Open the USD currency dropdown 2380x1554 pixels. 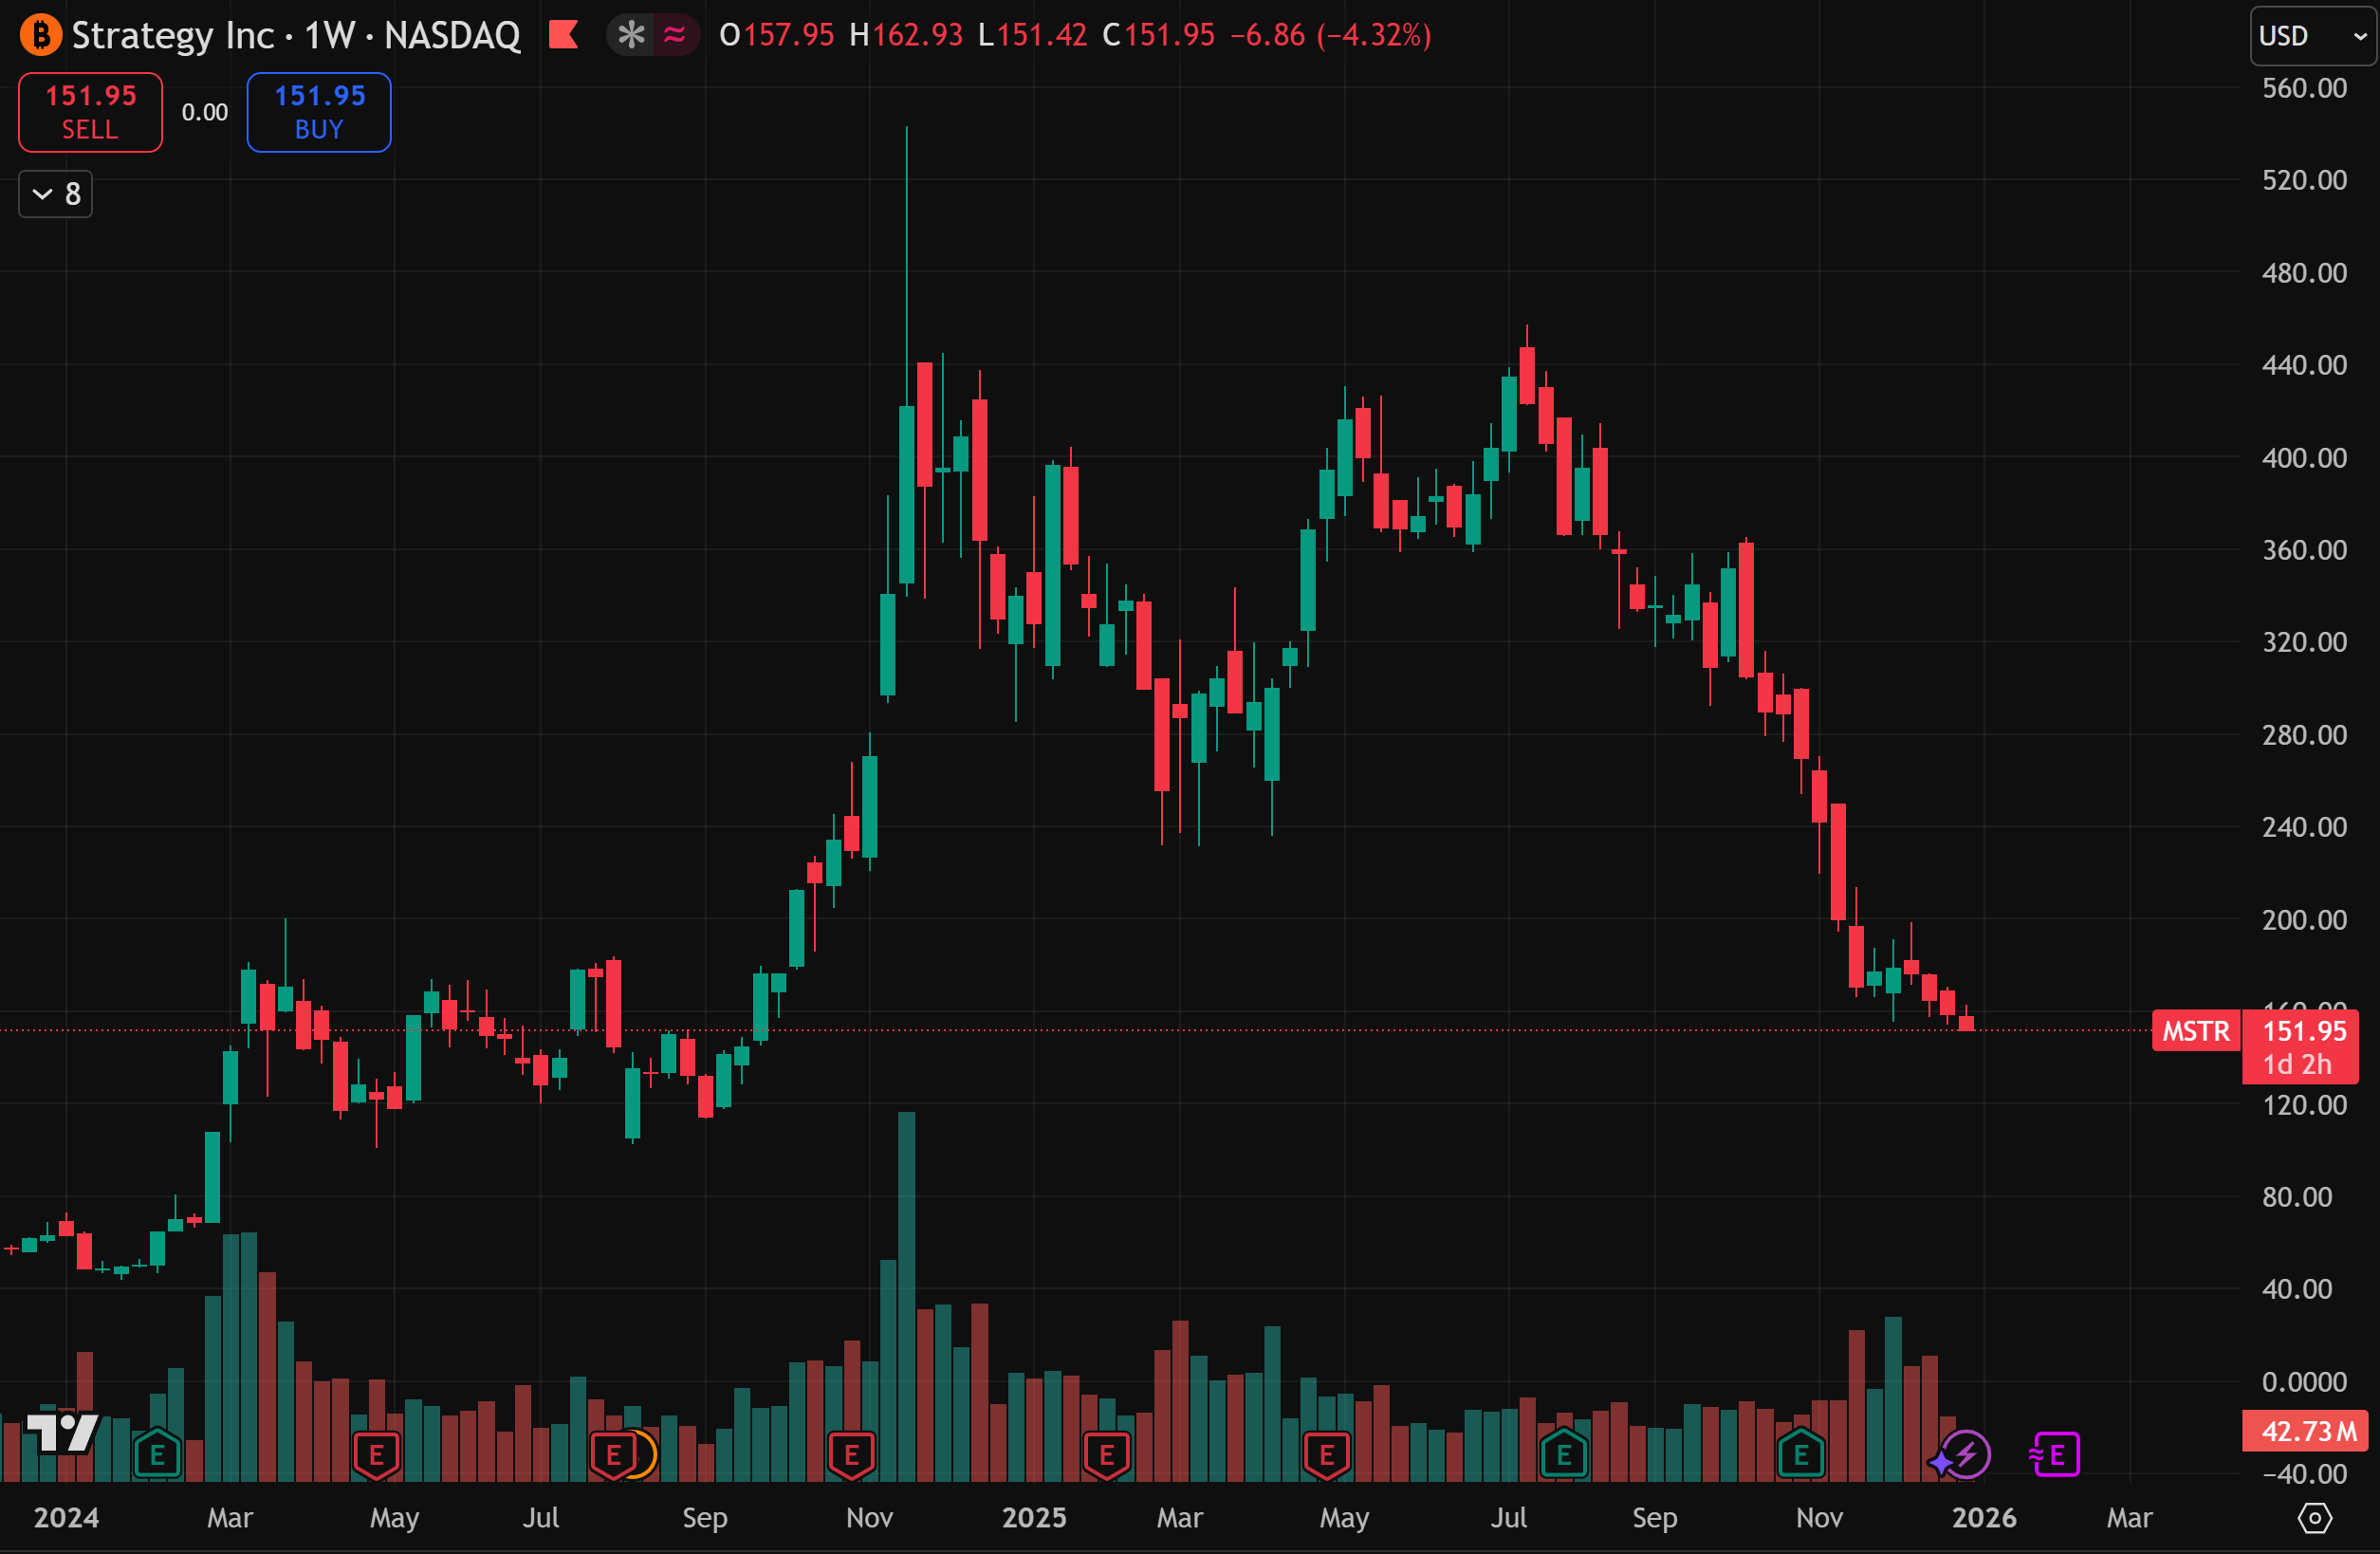click(x=2311, y=36)
